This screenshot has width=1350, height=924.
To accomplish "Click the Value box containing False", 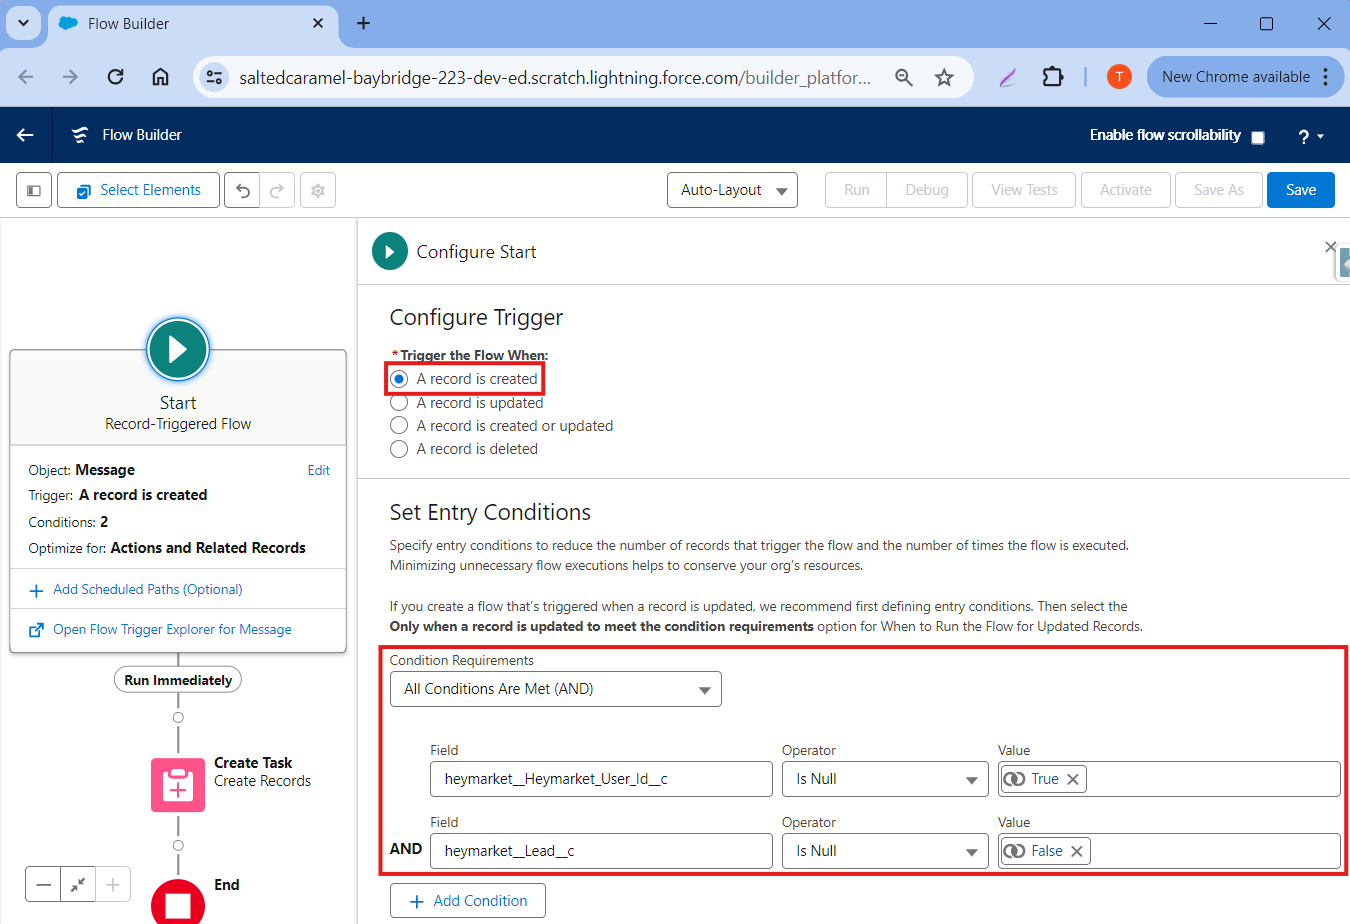I will 1169,851.
